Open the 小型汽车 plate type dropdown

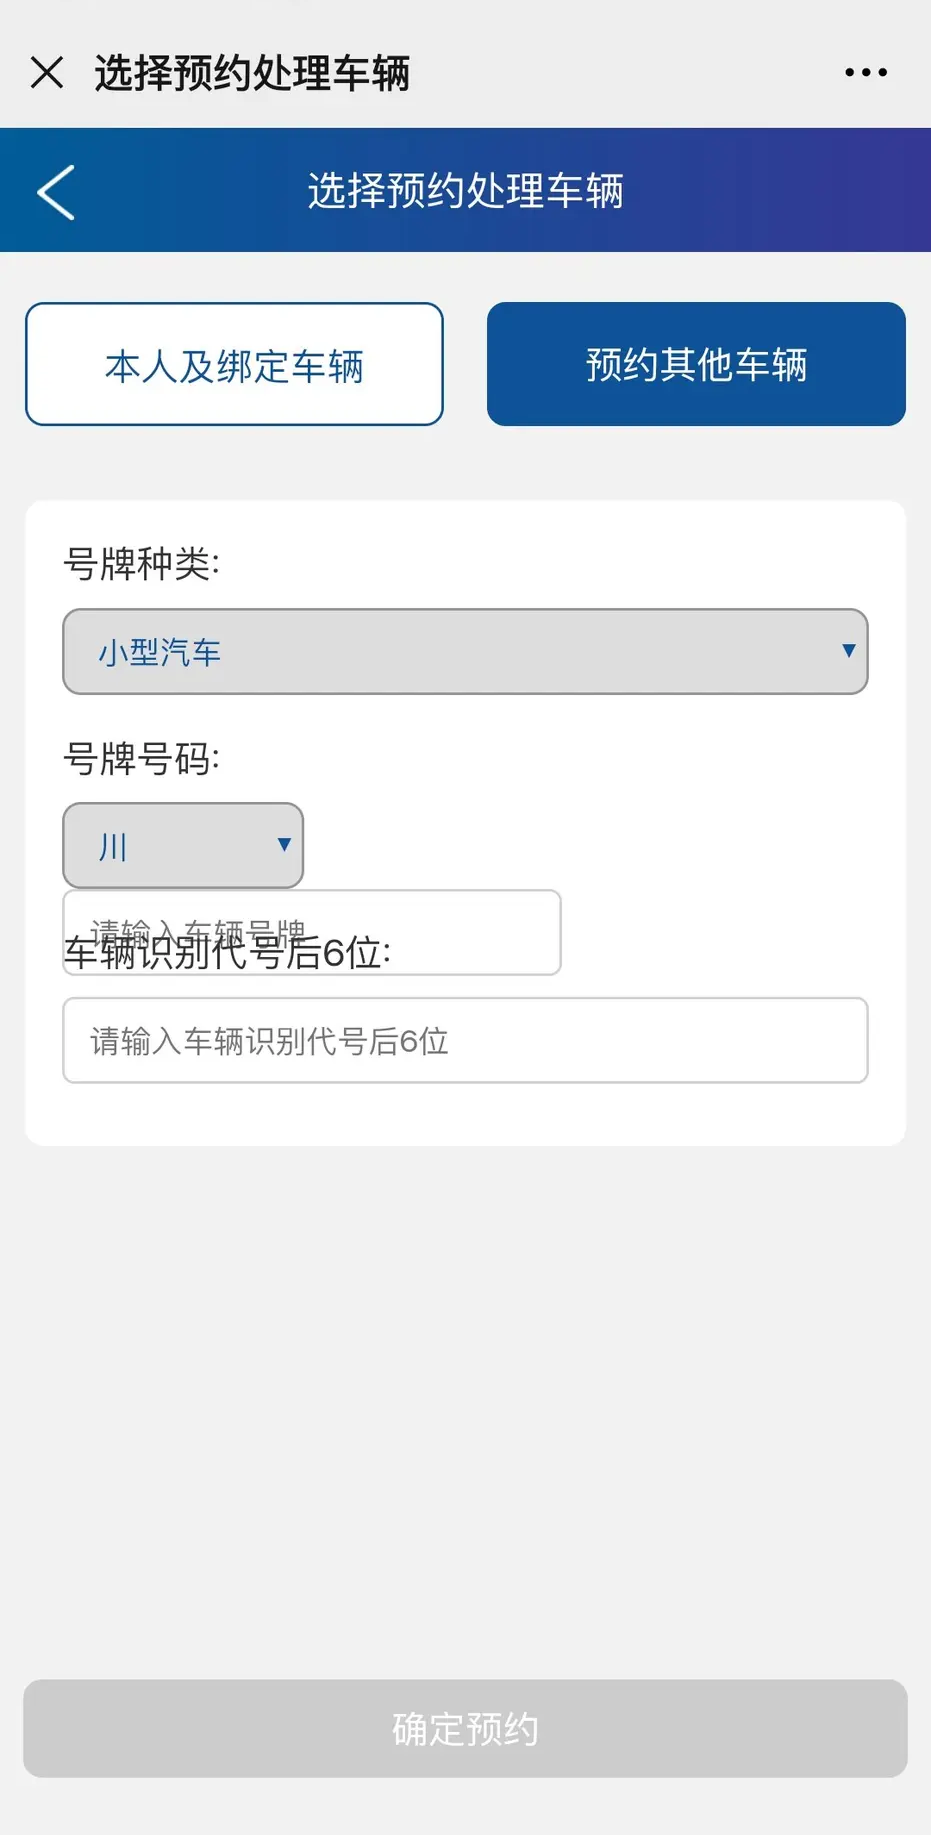(x=465, y=652)
